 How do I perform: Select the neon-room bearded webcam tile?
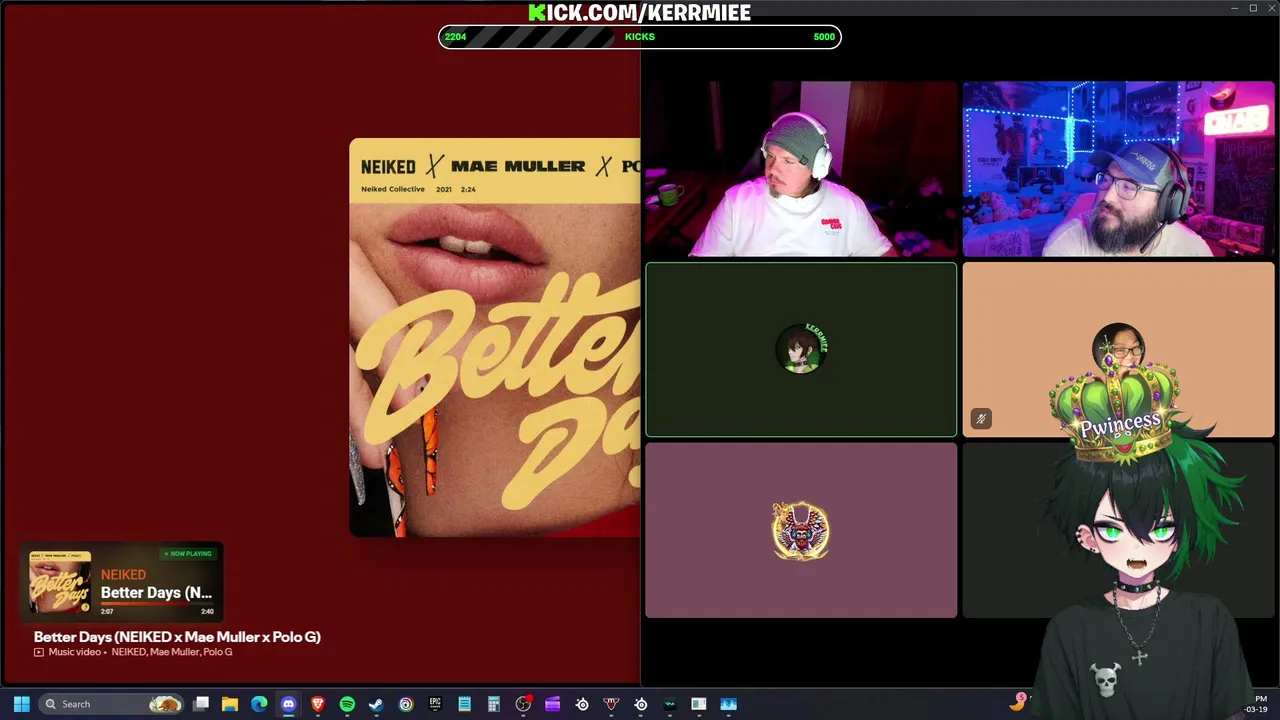click(x=1118, y=169)
